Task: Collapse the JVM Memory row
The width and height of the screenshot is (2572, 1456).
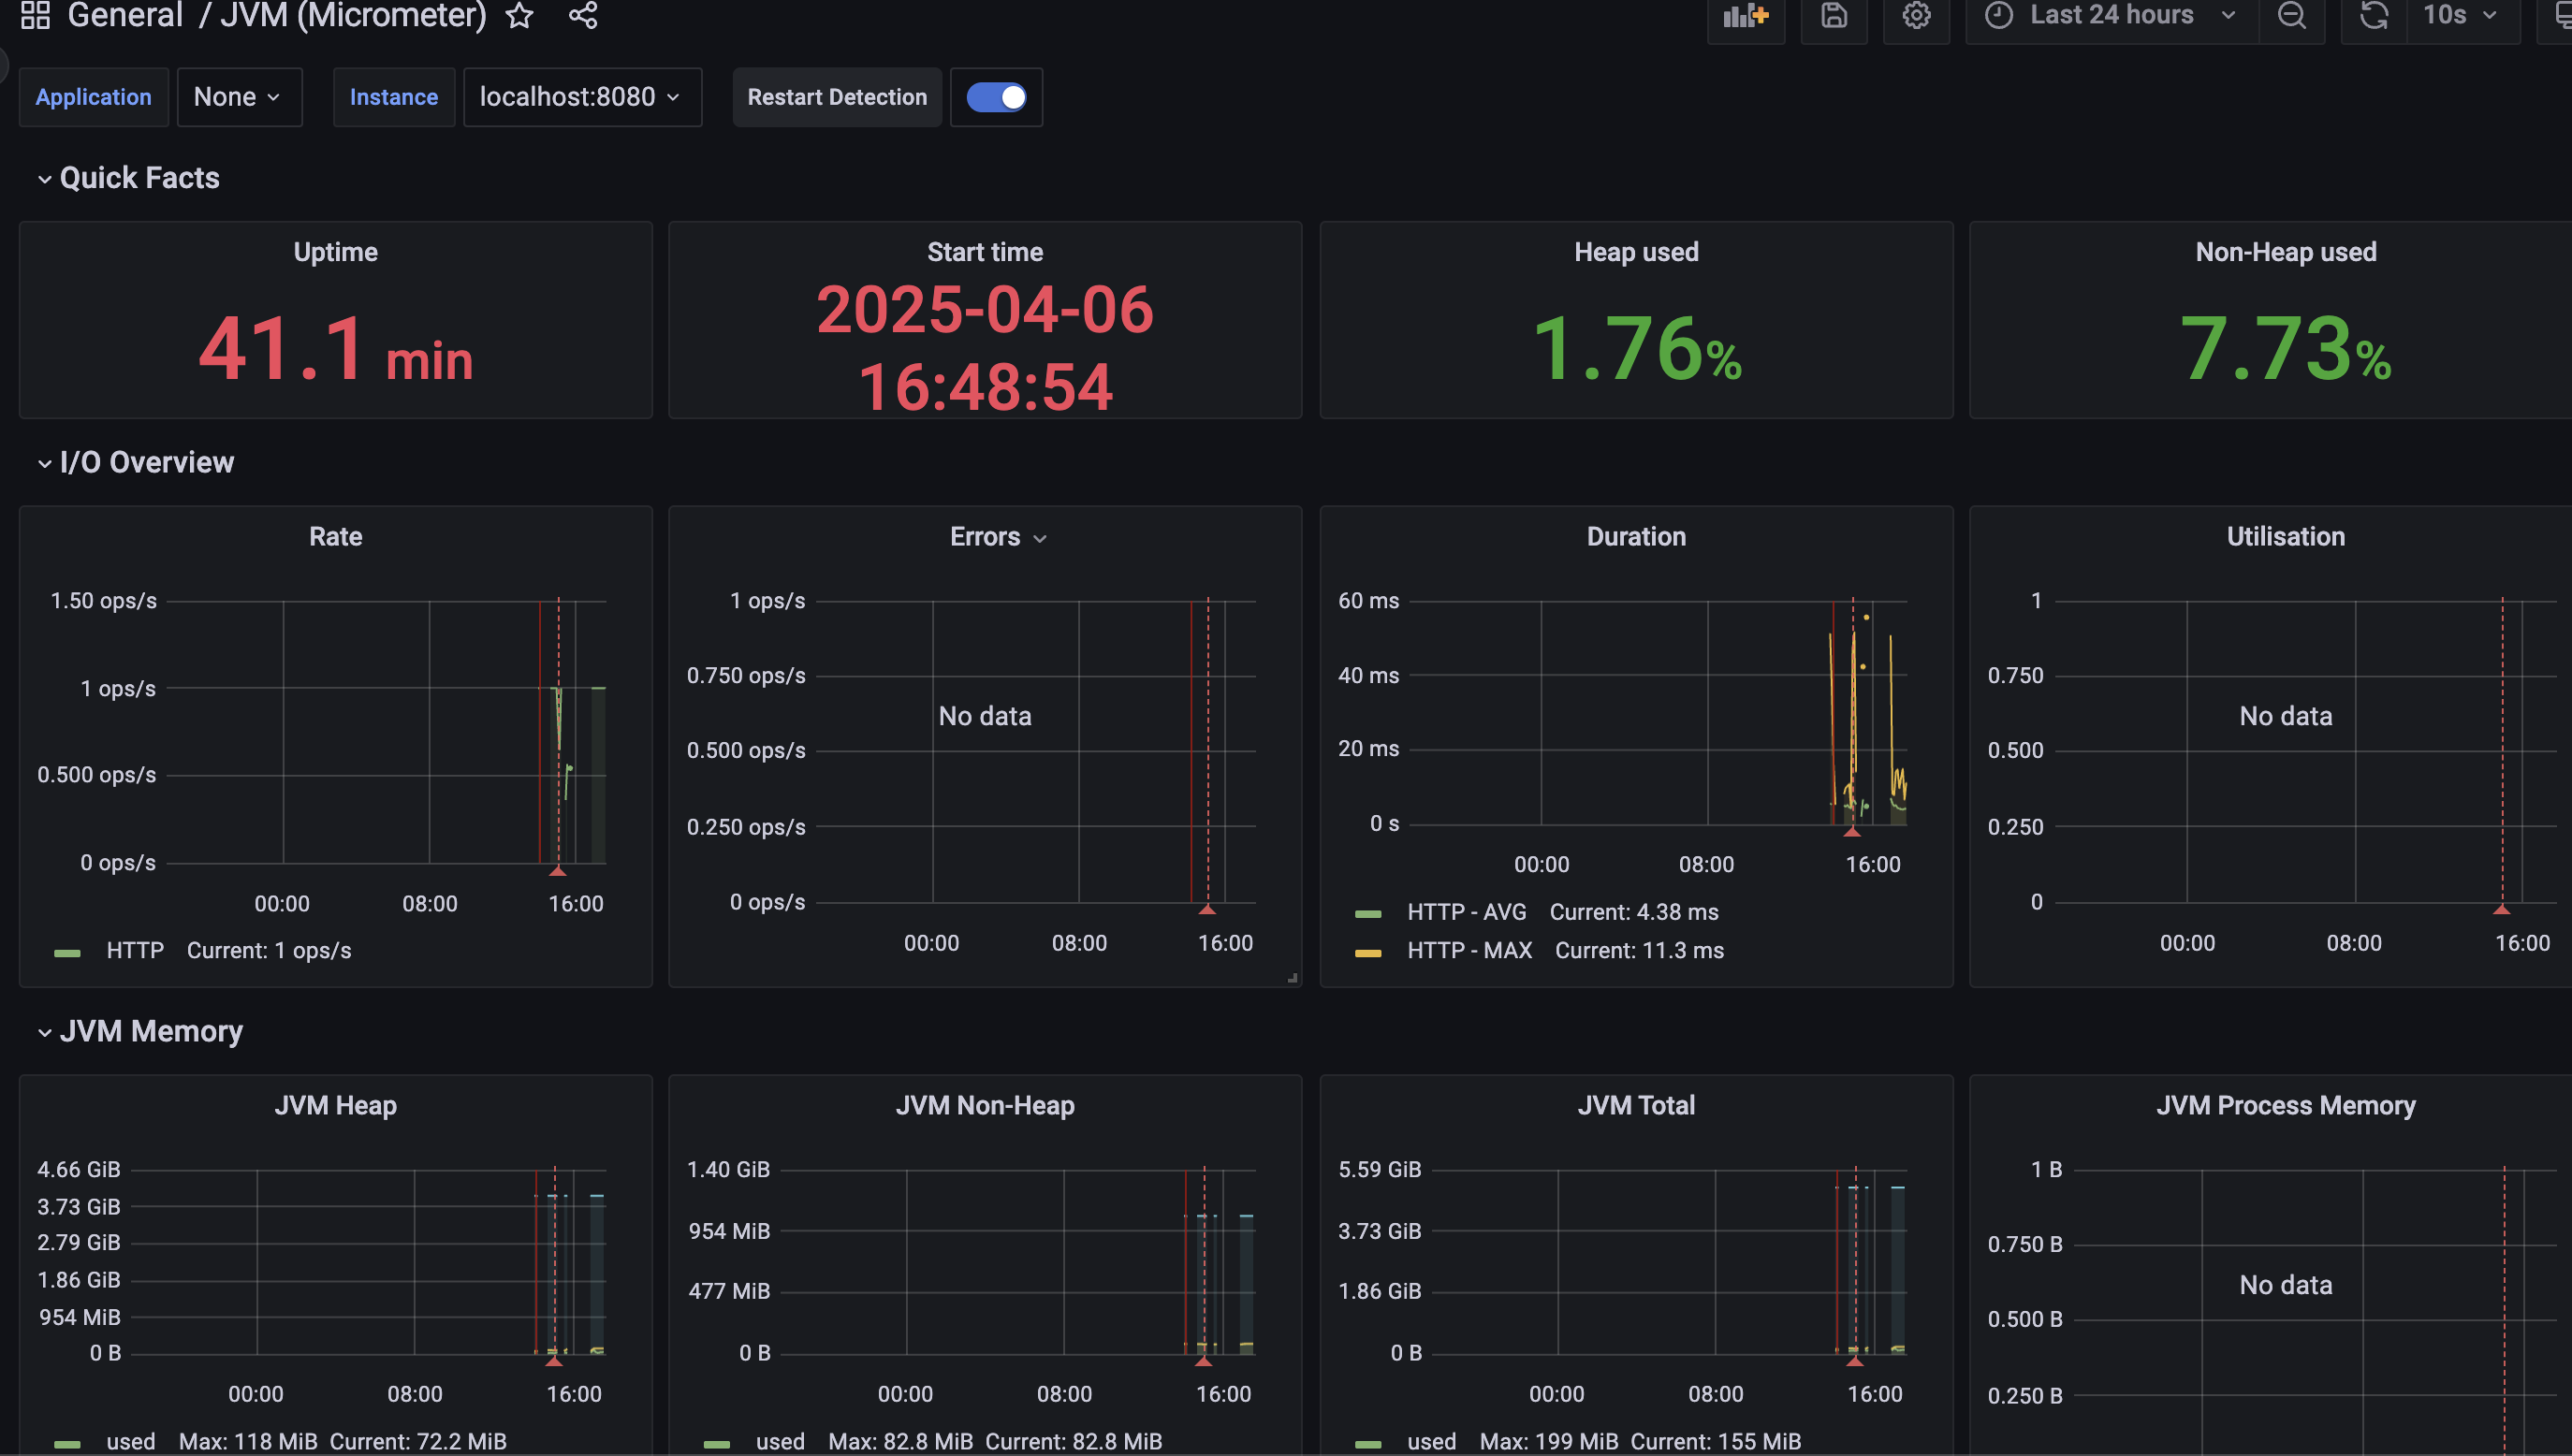Action: [150, 1031]
